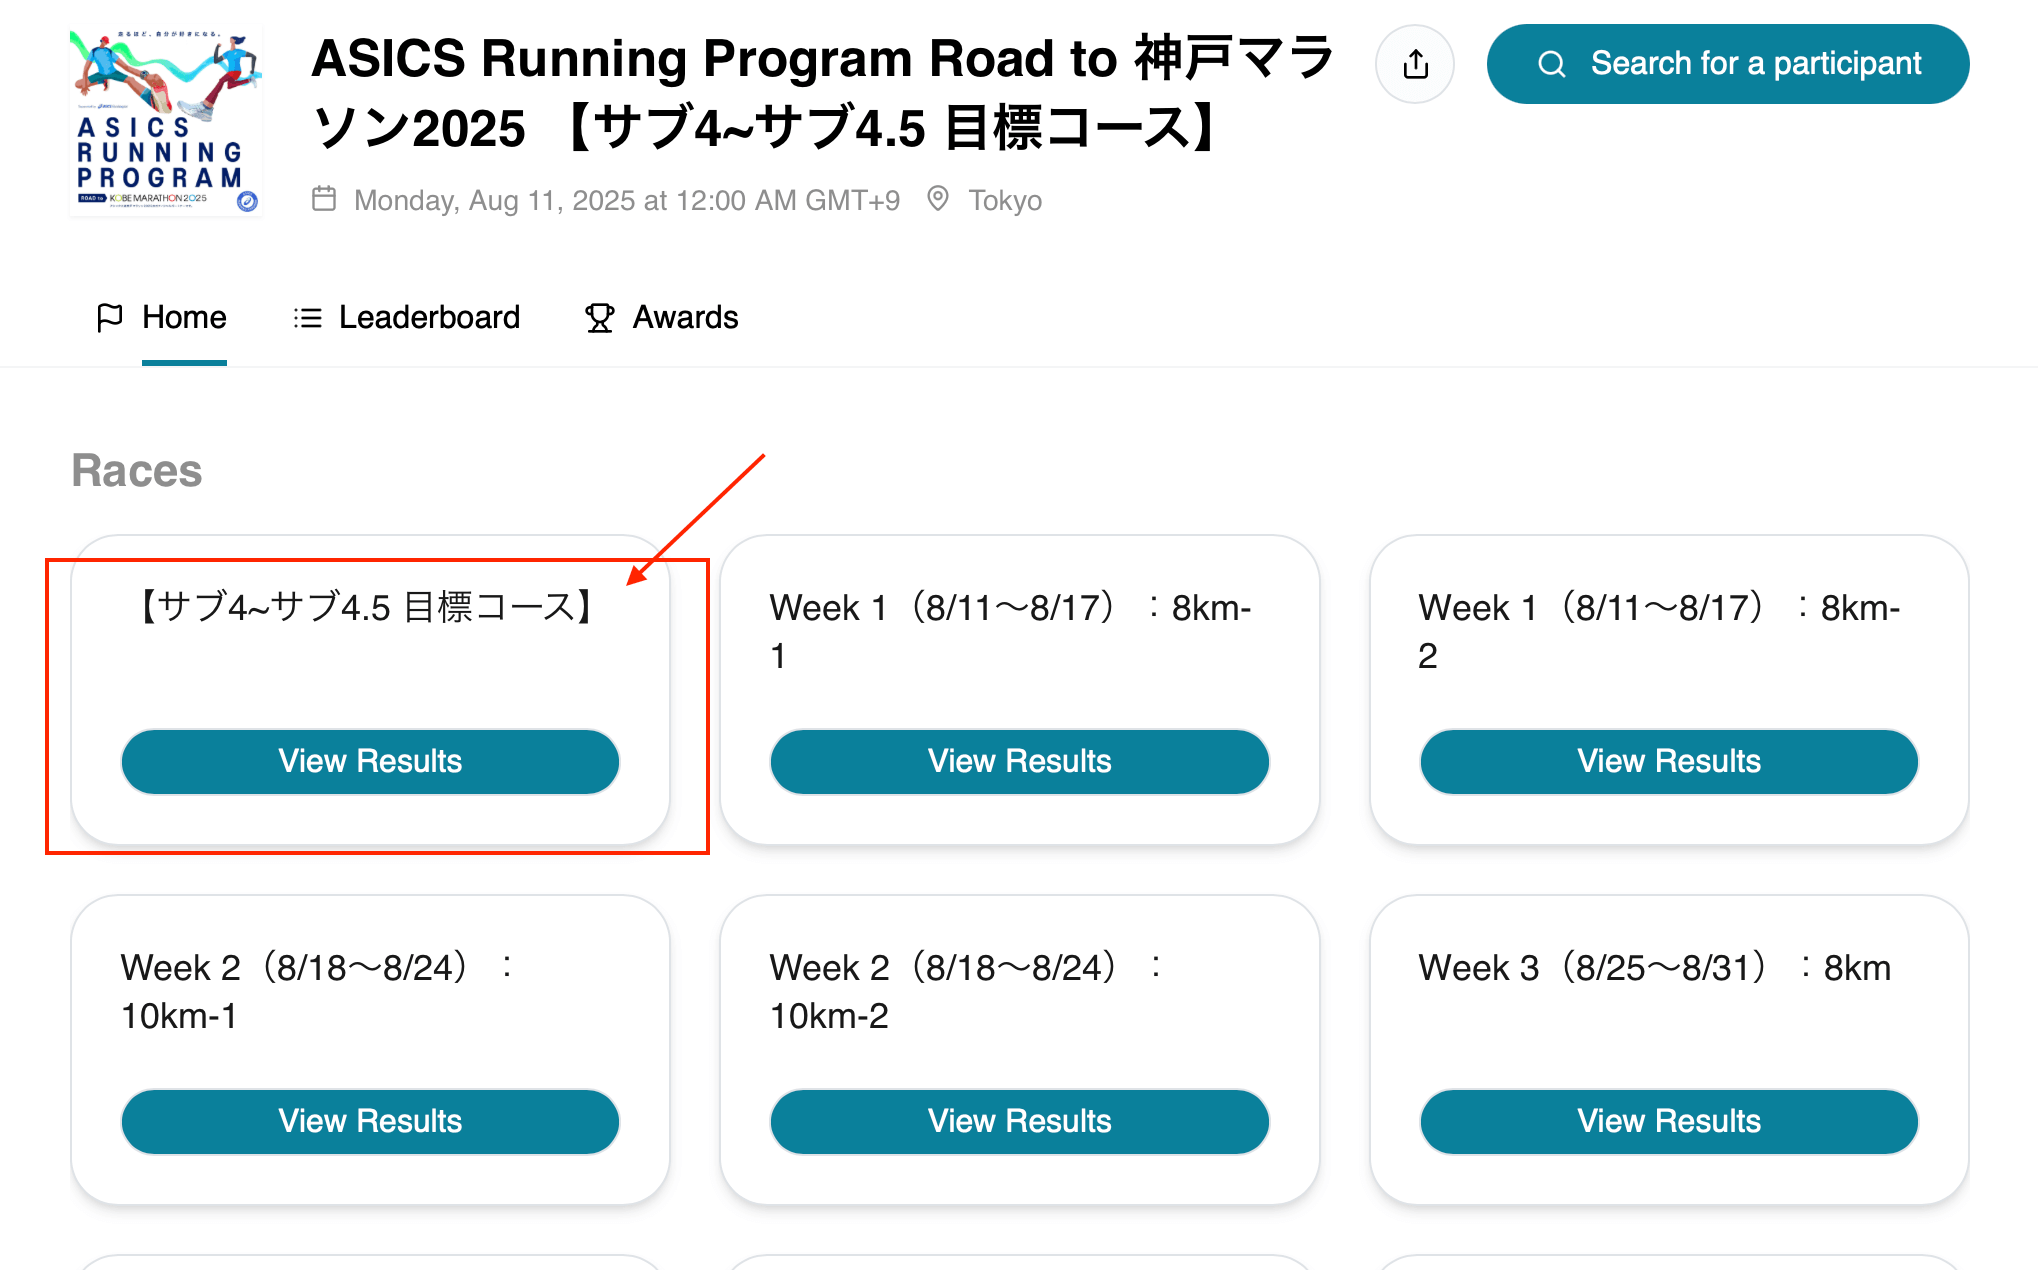View results for Week 1 8km-1
The image size is (2038, 1270).
tap(1019, 761)
